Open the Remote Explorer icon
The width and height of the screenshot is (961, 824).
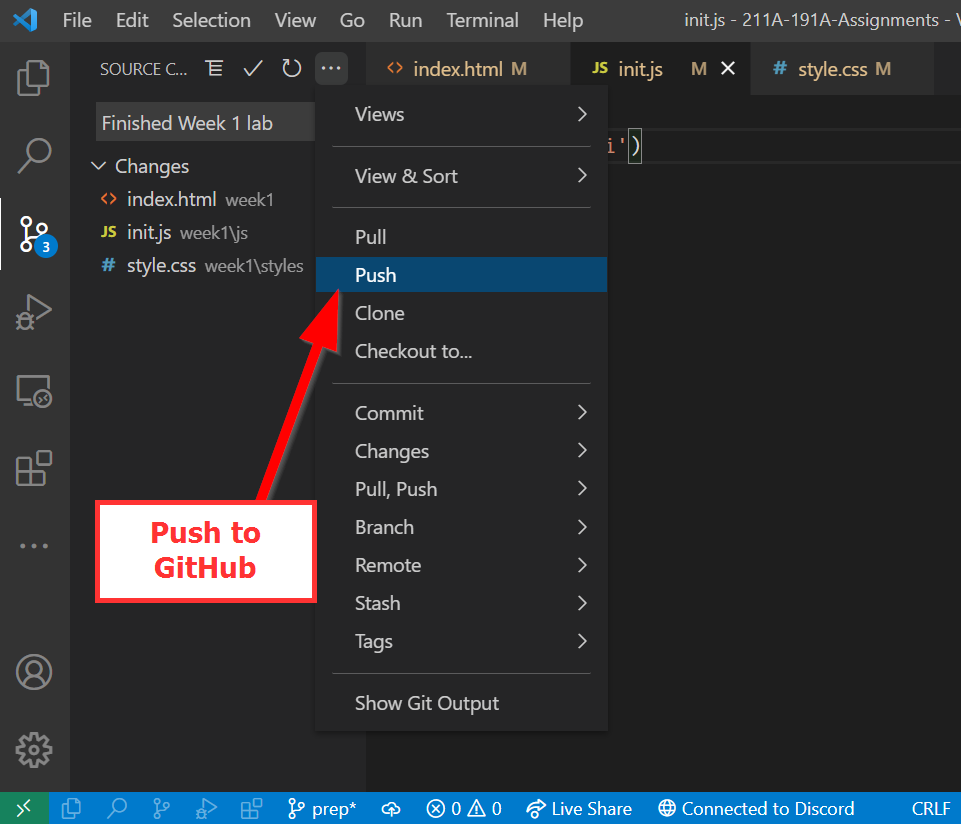pos(34,390)
